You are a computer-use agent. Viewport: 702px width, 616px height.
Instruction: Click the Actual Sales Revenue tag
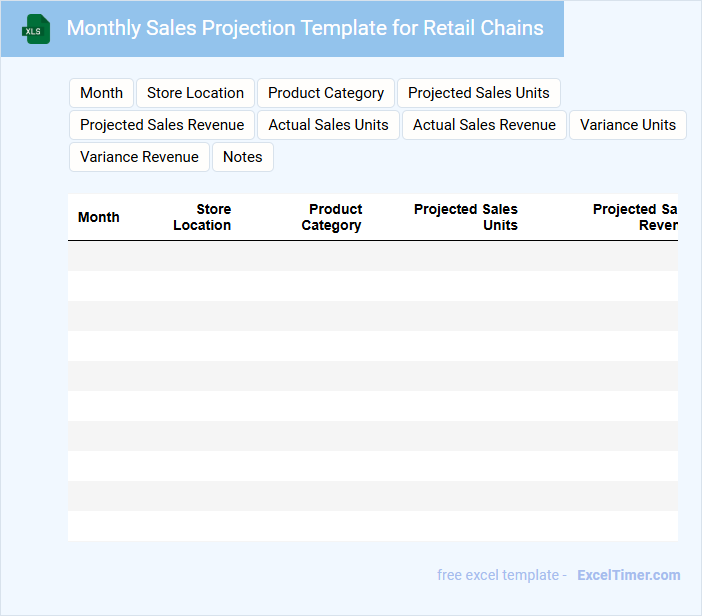click(x=484, y=125)
